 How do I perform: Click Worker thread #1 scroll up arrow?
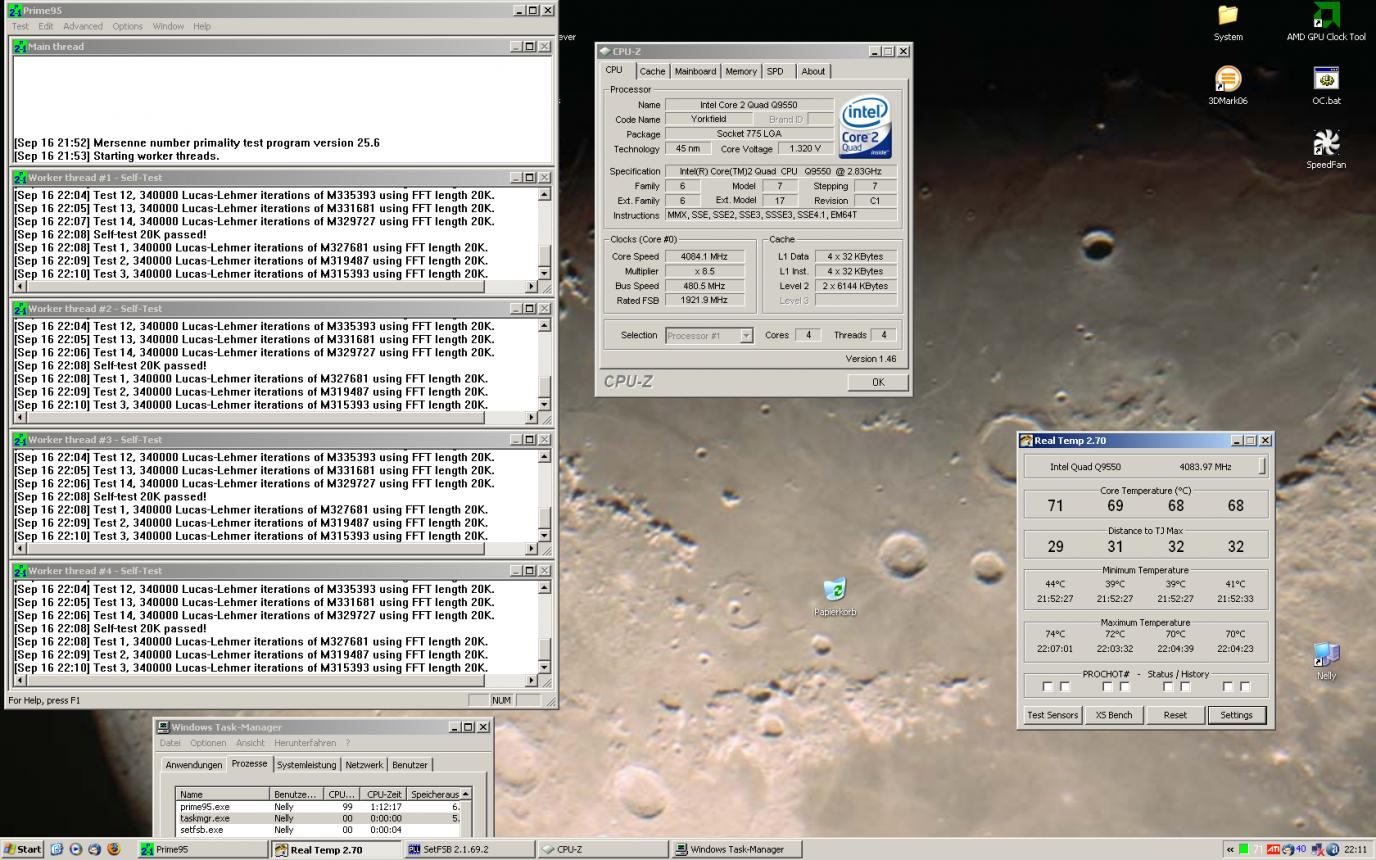point(544,194)
